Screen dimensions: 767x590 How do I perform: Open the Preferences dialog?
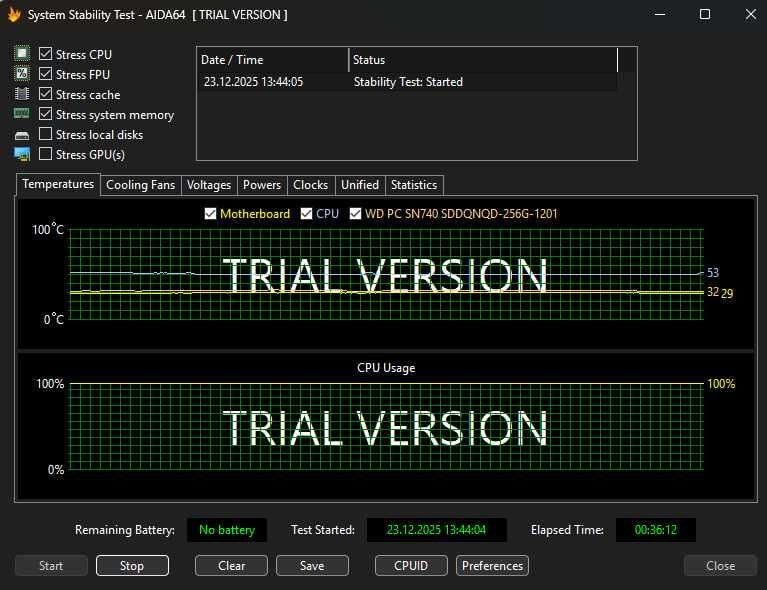coord(492,566)
